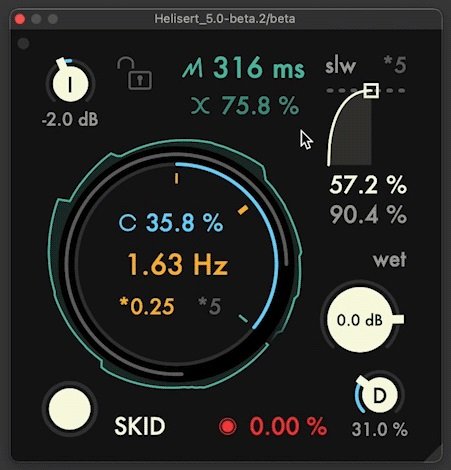Viewport: 451px width, 470px height.
Task: Toggle the round cream SKID button
Action: (70, 409)
